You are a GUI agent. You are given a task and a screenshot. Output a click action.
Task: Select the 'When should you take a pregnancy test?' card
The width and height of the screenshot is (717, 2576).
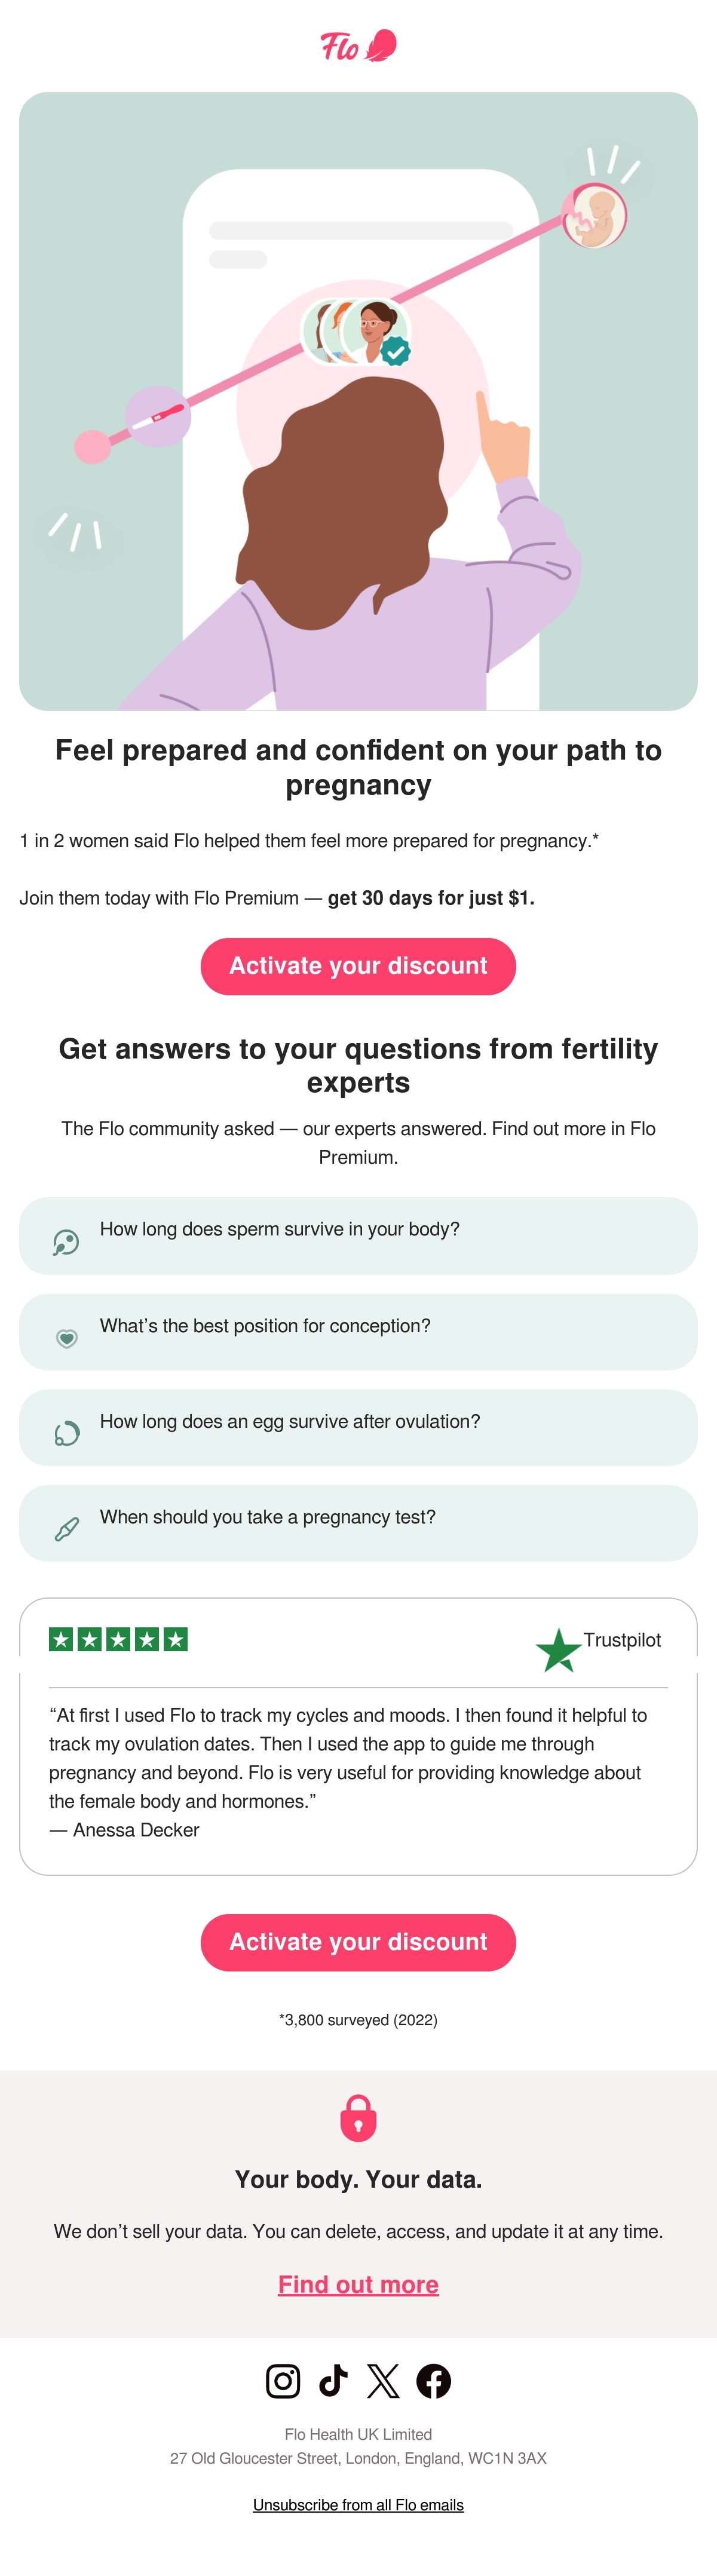click(x=358, y=1523)
